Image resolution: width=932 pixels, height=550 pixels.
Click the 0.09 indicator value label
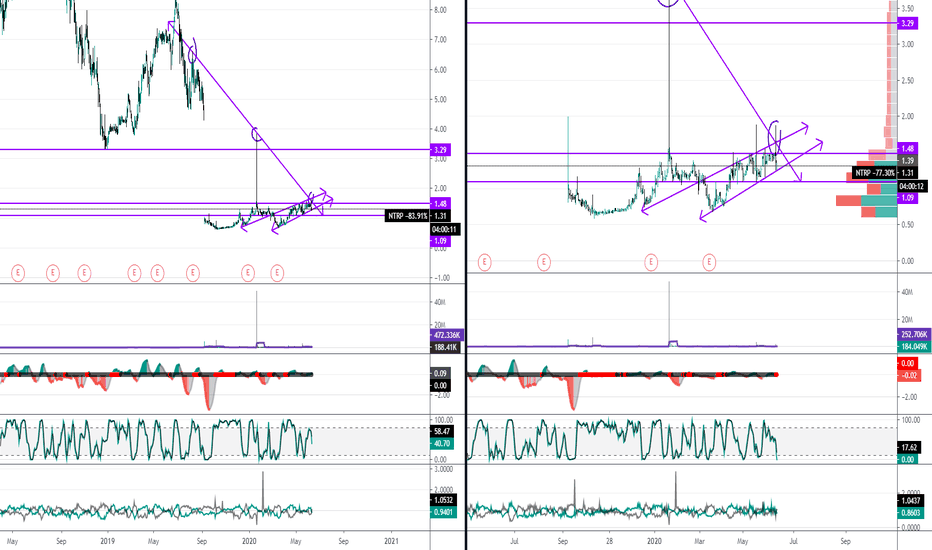(x=440, y=373)
